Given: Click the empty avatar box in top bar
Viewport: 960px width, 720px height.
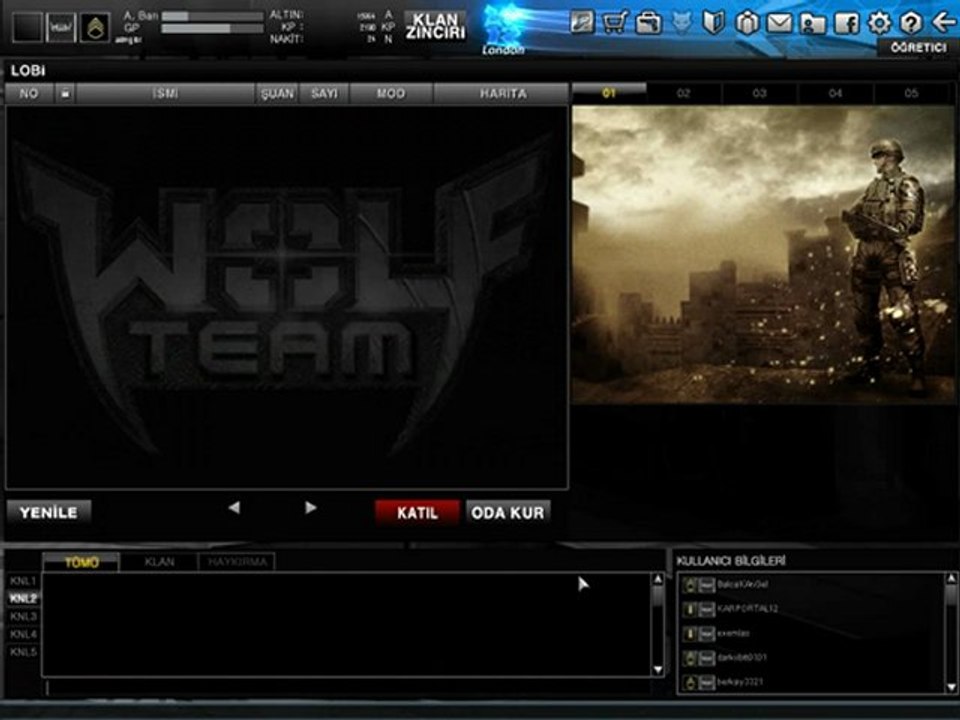Looking at the screenshot, I should [28, 28].
